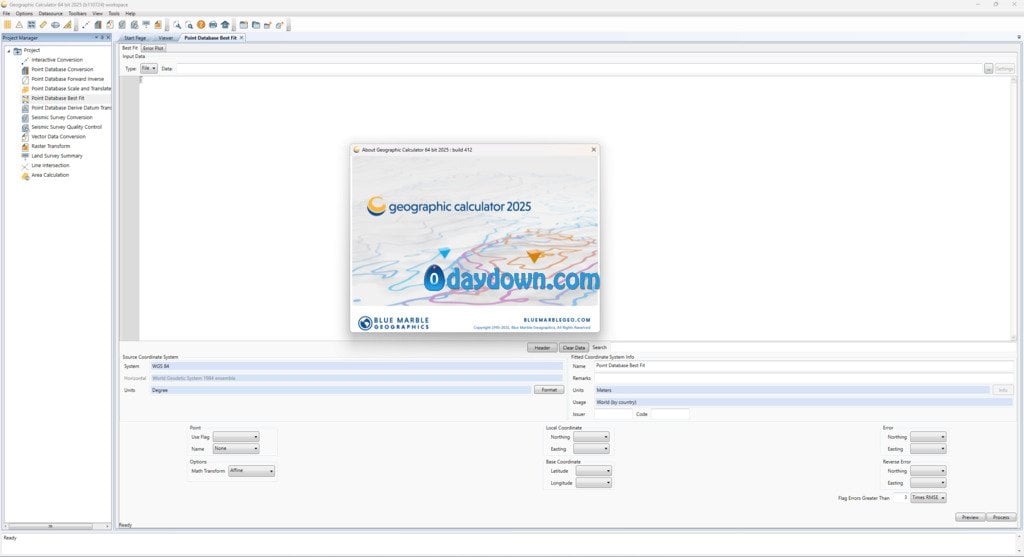
Task: Click the yellow set-square triangle toolbar icon
Action: pyautogui.click(x=67, y=25)
